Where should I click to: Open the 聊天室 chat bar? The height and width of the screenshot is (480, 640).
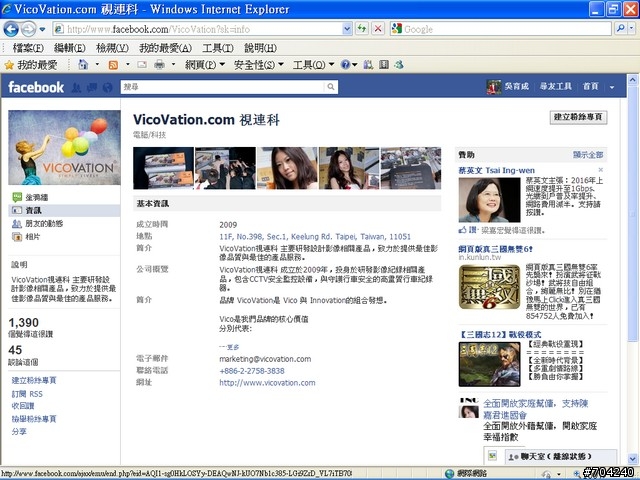coord(560,457)
